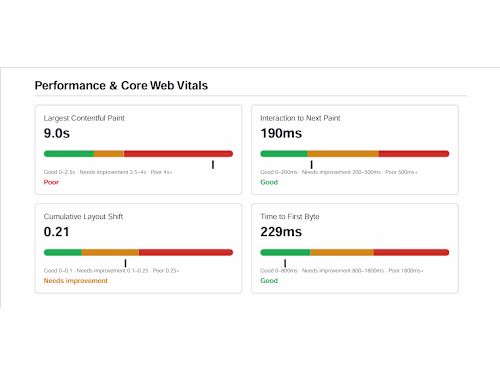Screen dimensions: 500x375
Task: Select the 'Time to First Byte' label
Action: click(290, 217)
